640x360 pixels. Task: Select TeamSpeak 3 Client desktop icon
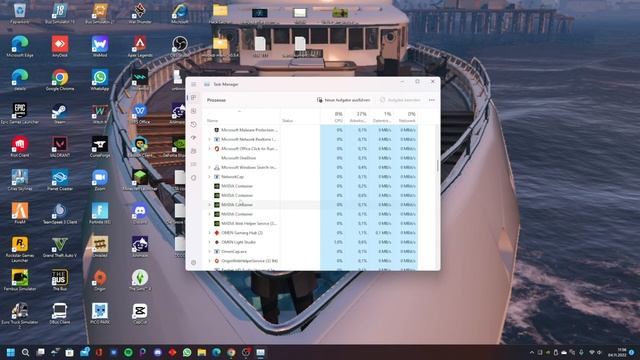click(x=60, y=214)
